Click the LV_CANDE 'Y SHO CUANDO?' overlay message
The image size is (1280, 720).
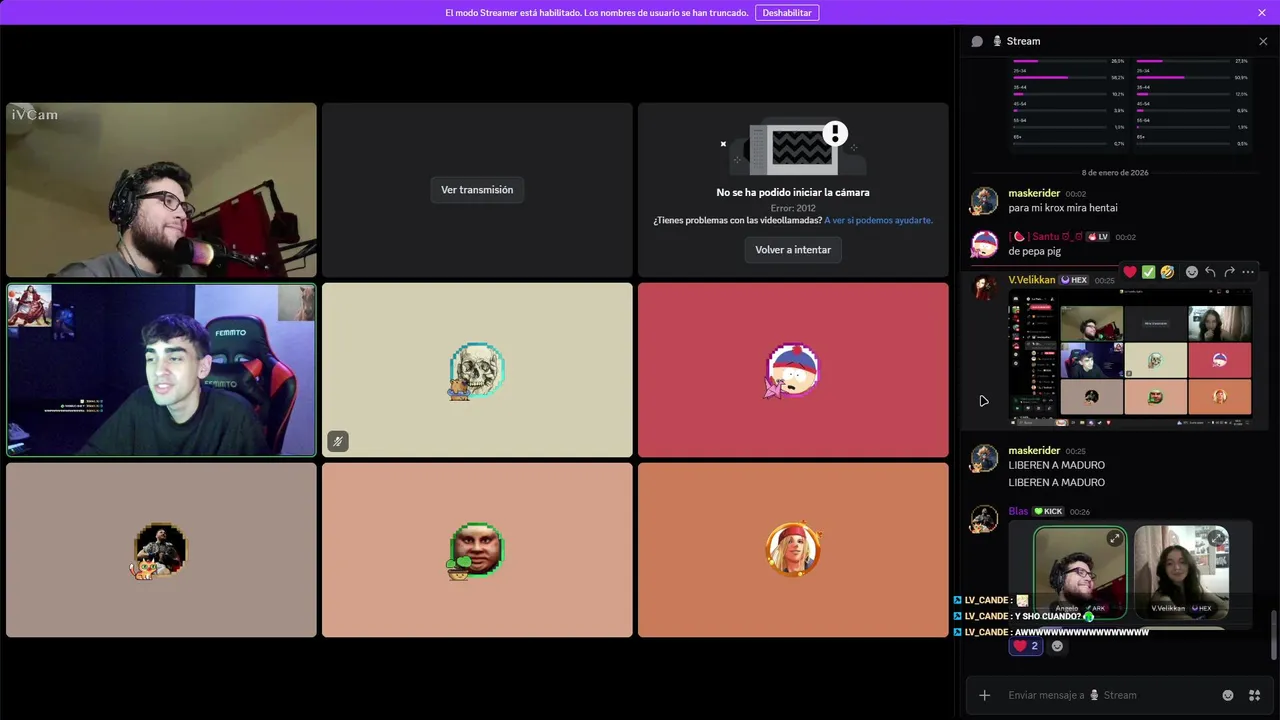coord(1024,616)
